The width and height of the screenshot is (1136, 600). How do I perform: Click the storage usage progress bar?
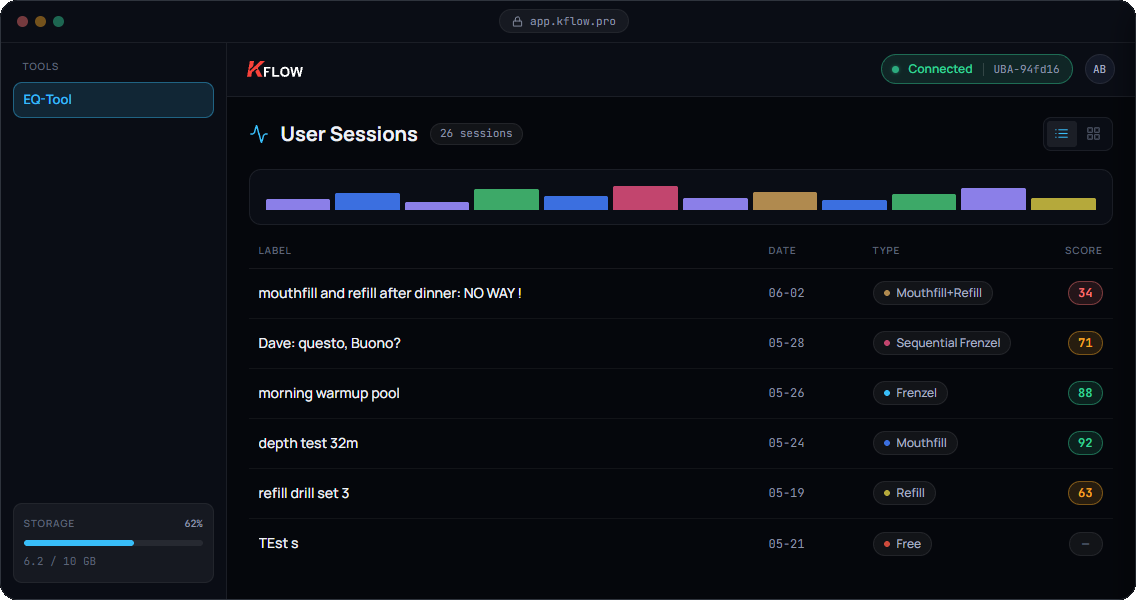tap(113, 543)
